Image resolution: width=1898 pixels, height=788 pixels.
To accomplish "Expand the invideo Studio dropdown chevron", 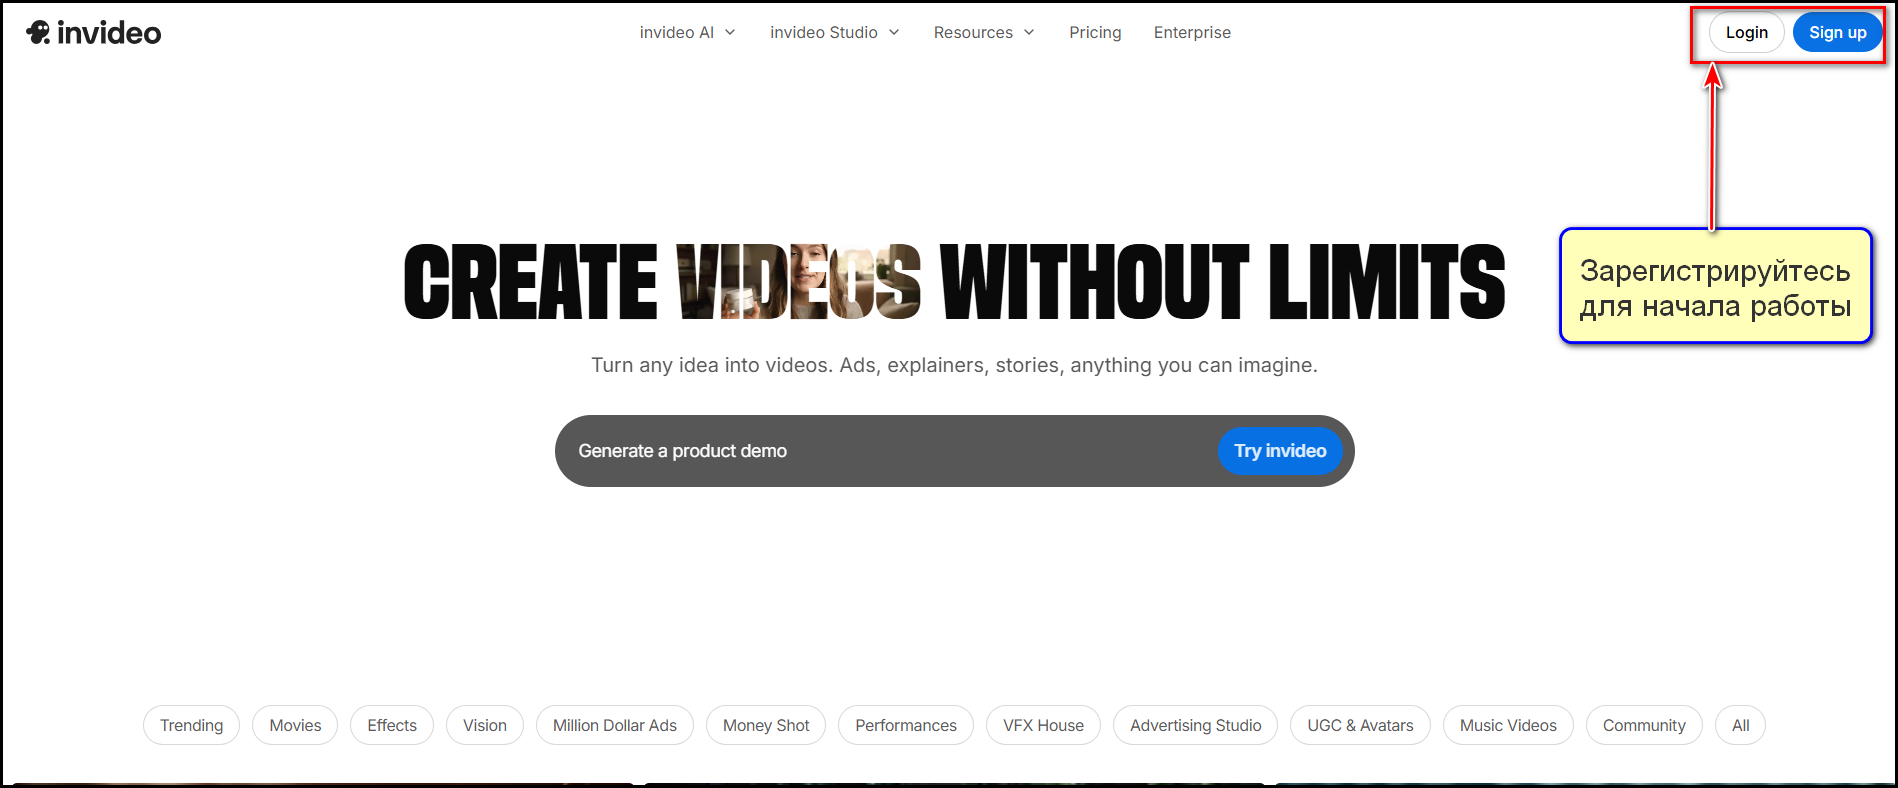I will (894, 32).
